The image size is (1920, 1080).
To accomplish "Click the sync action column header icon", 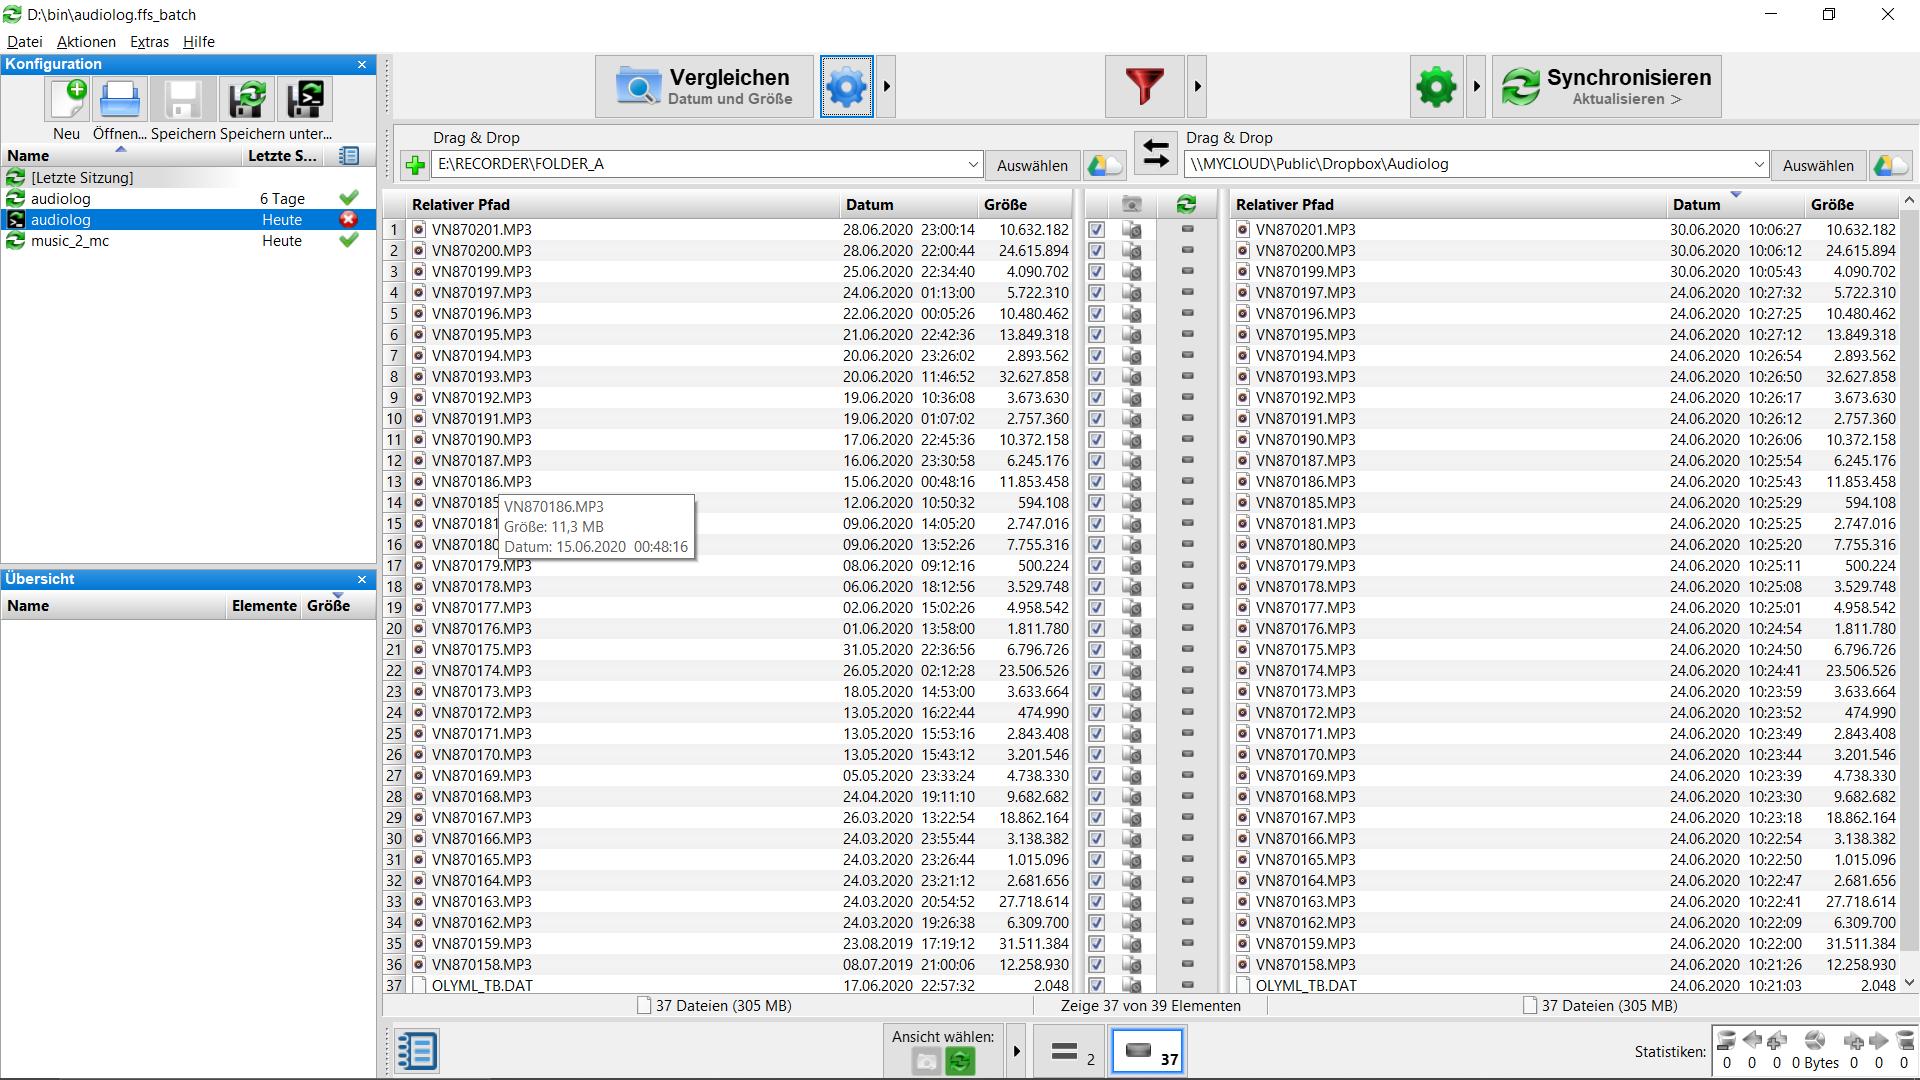I will (x=1187, y=205).
